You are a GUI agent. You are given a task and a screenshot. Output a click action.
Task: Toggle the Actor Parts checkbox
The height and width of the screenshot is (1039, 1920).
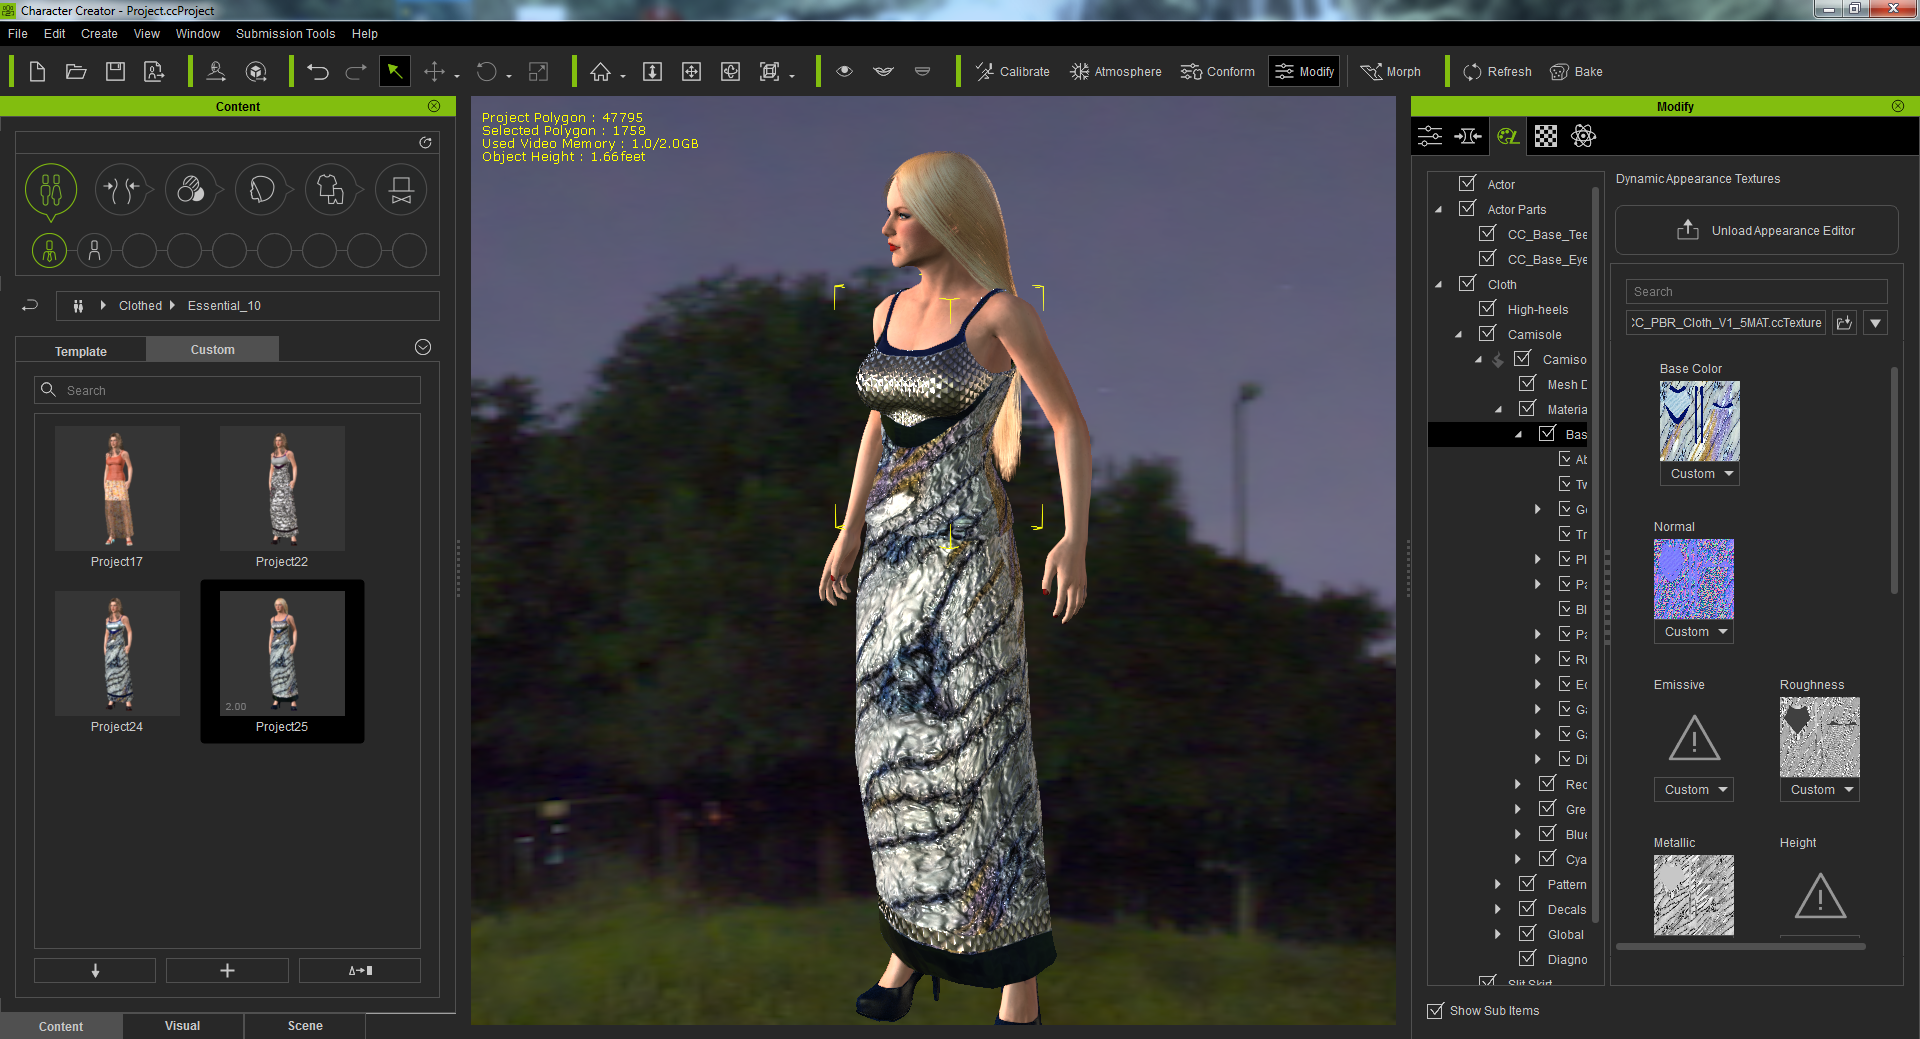tap(1468, 209)
